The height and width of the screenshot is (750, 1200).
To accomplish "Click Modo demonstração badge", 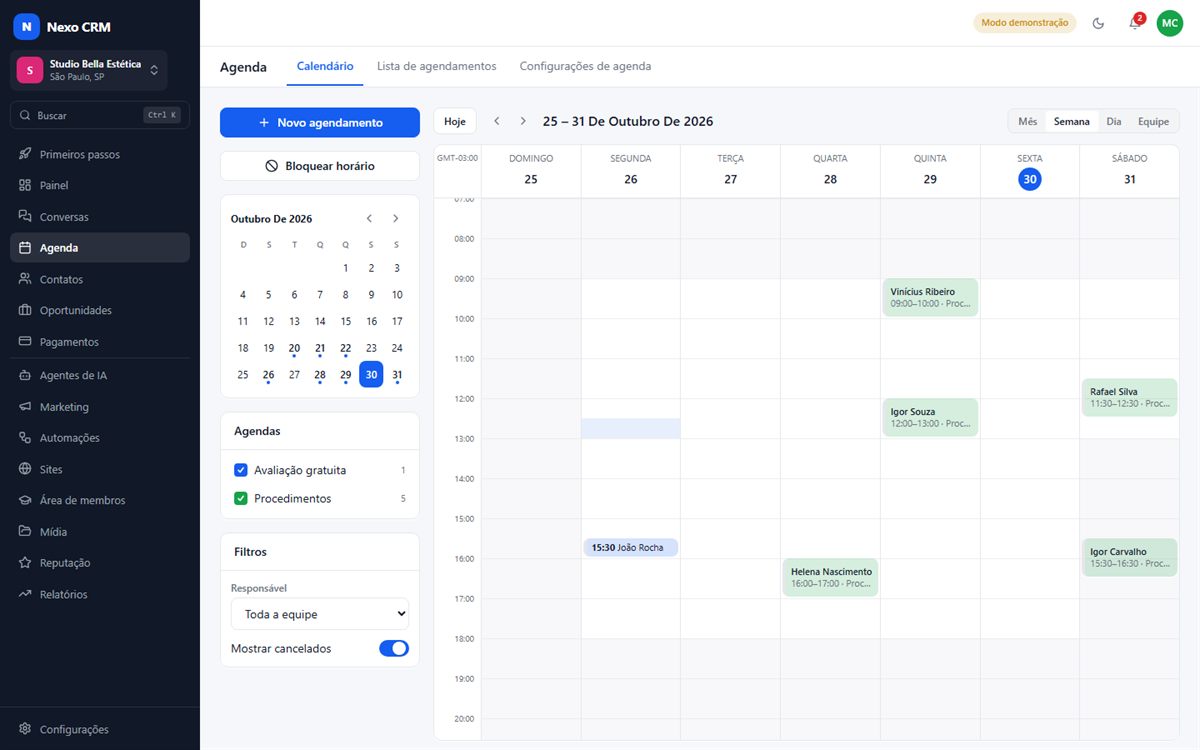I will (1025, 23).
